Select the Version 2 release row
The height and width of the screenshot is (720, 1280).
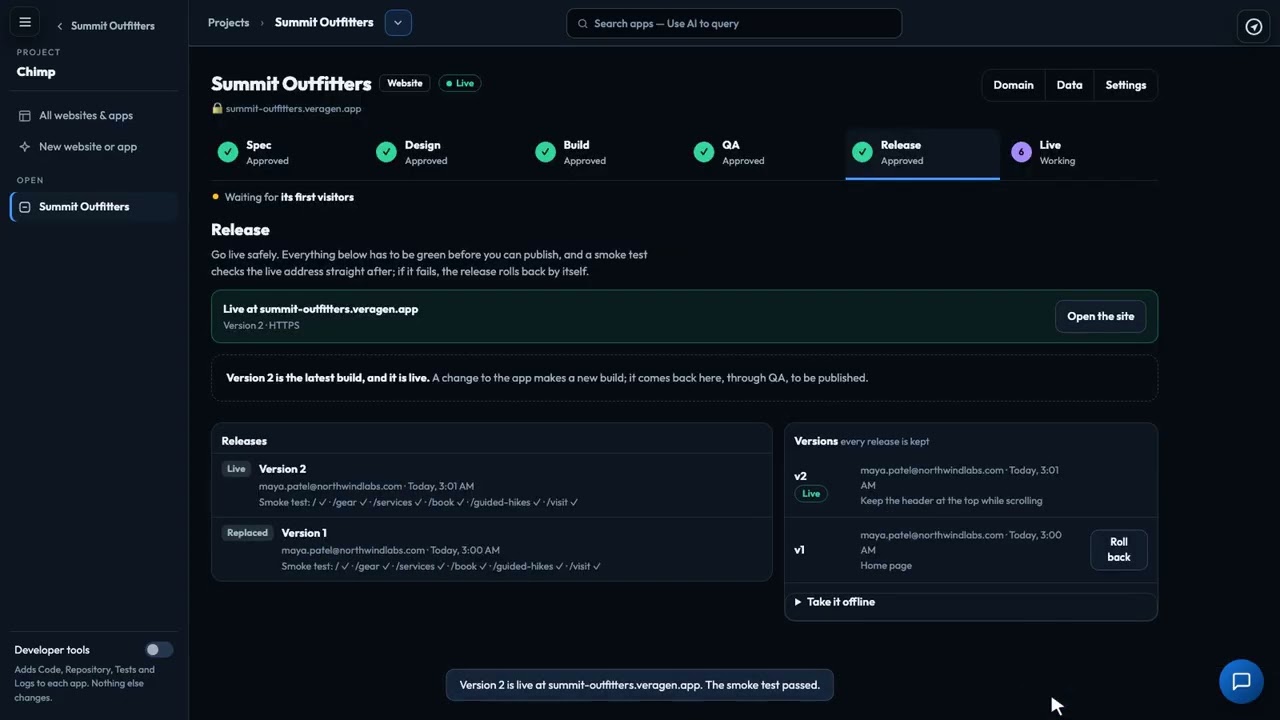click(x=492, y=485)
